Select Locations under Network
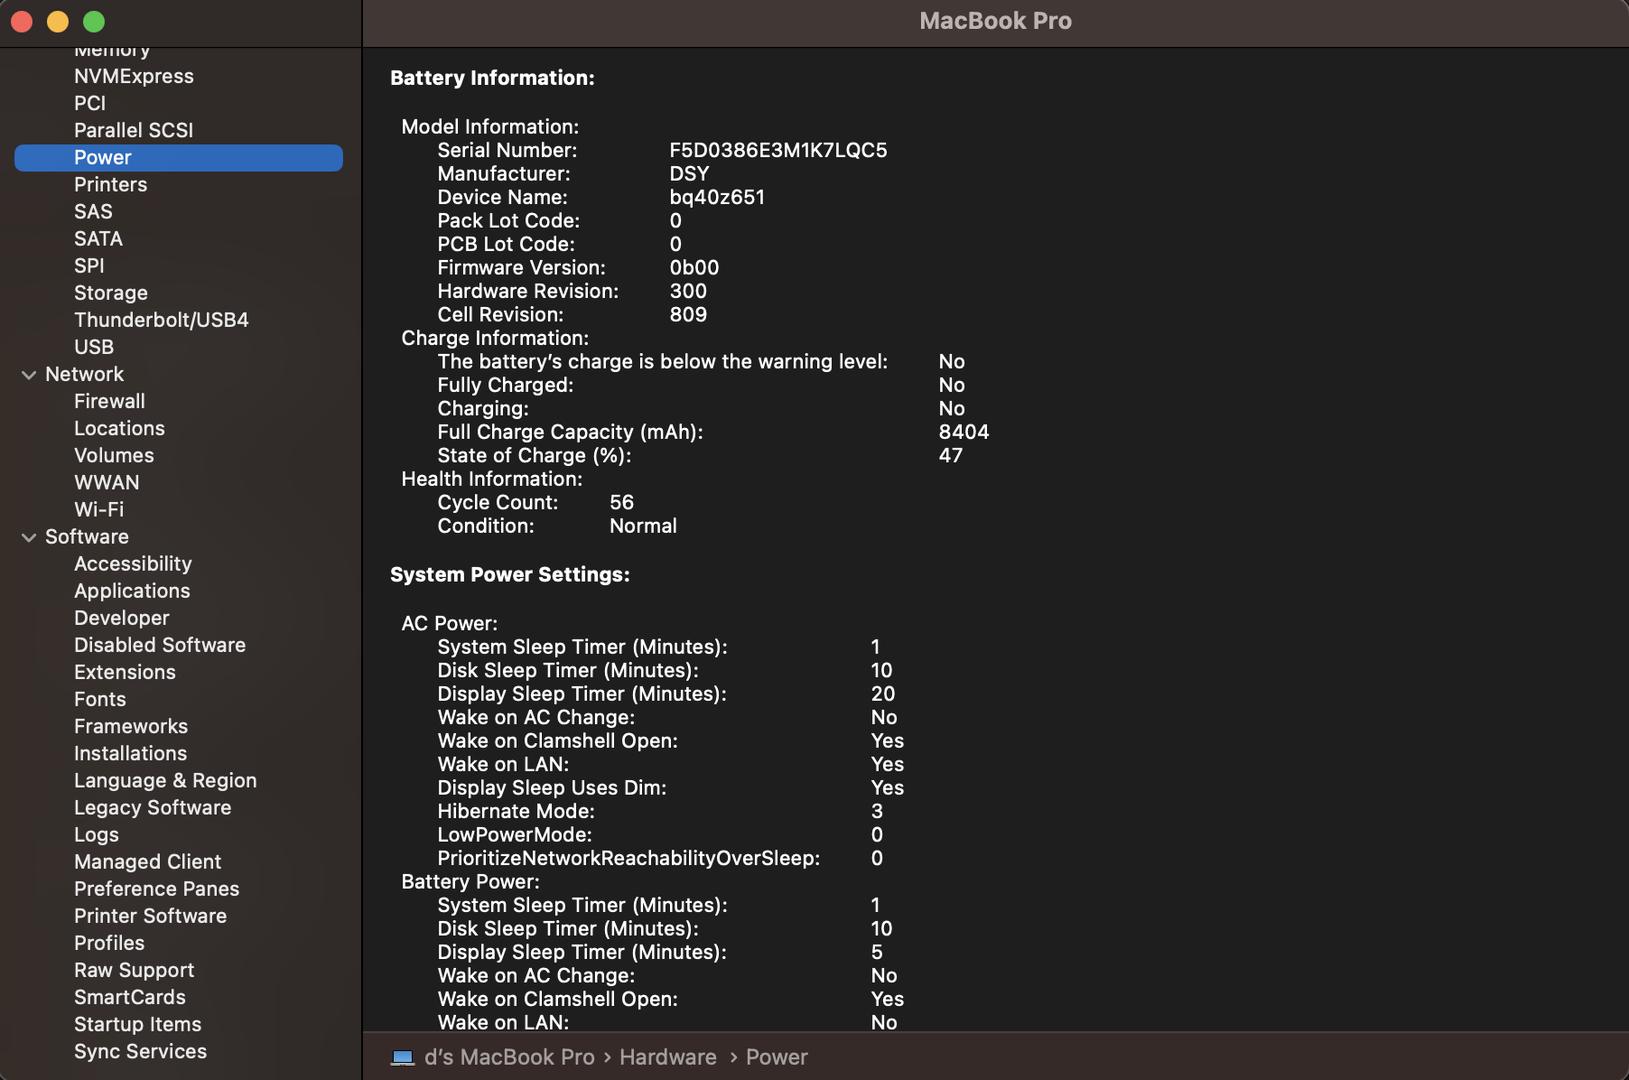 119,428
